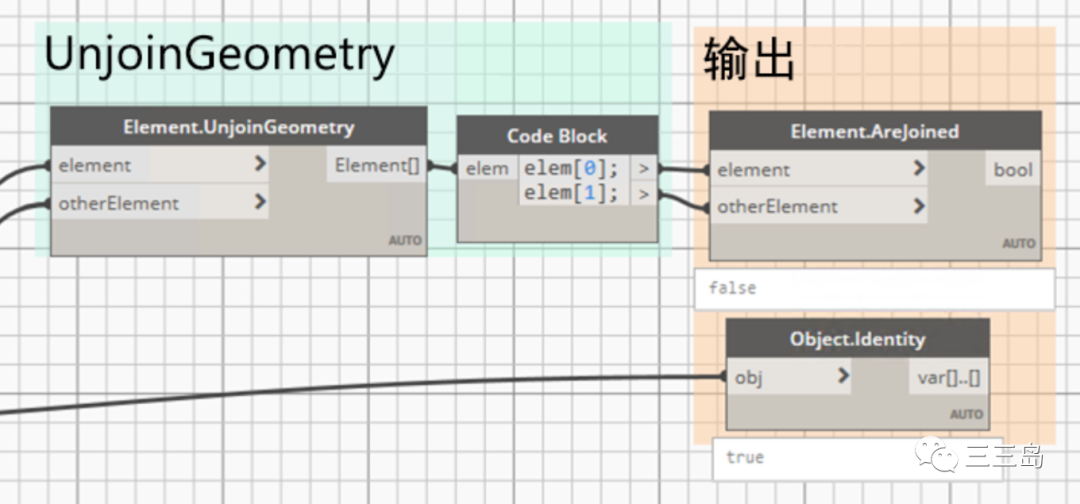
Task: Open AUTO lacing on Element.AreJoined node
Action: (x=1018, y=244)
